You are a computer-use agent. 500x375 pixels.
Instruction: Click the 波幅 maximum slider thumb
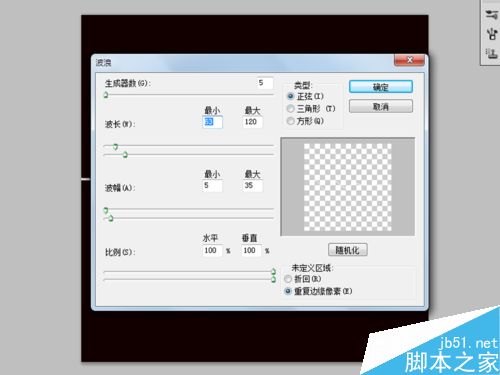click(x=111, y=218)
